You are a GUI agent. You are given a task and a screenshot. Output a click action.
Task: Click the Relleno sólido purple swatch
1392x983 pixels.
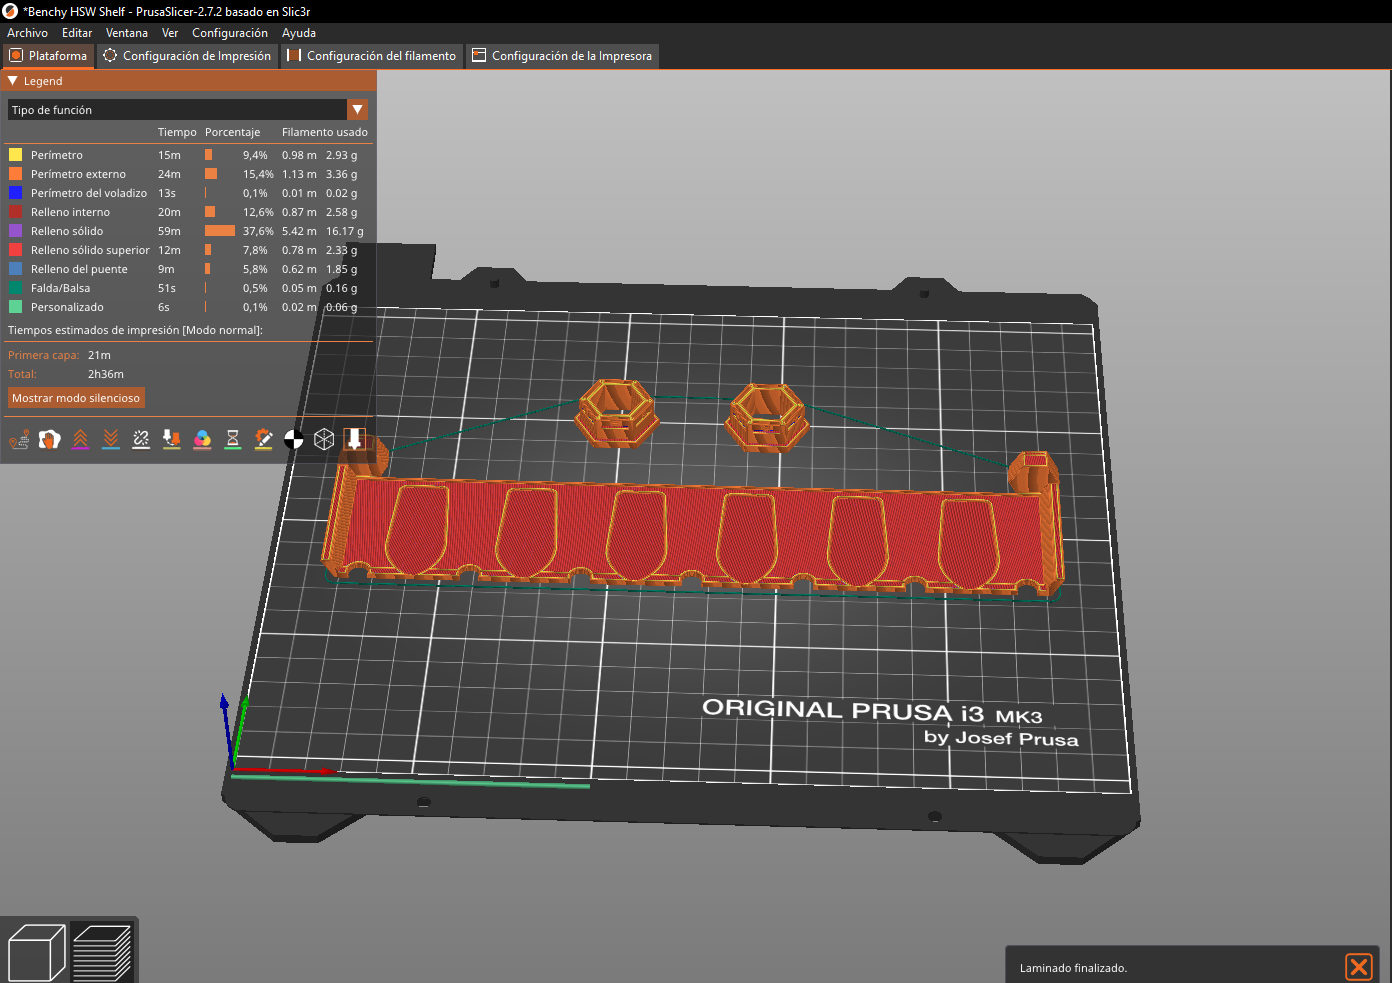click(x=15, y=231)
